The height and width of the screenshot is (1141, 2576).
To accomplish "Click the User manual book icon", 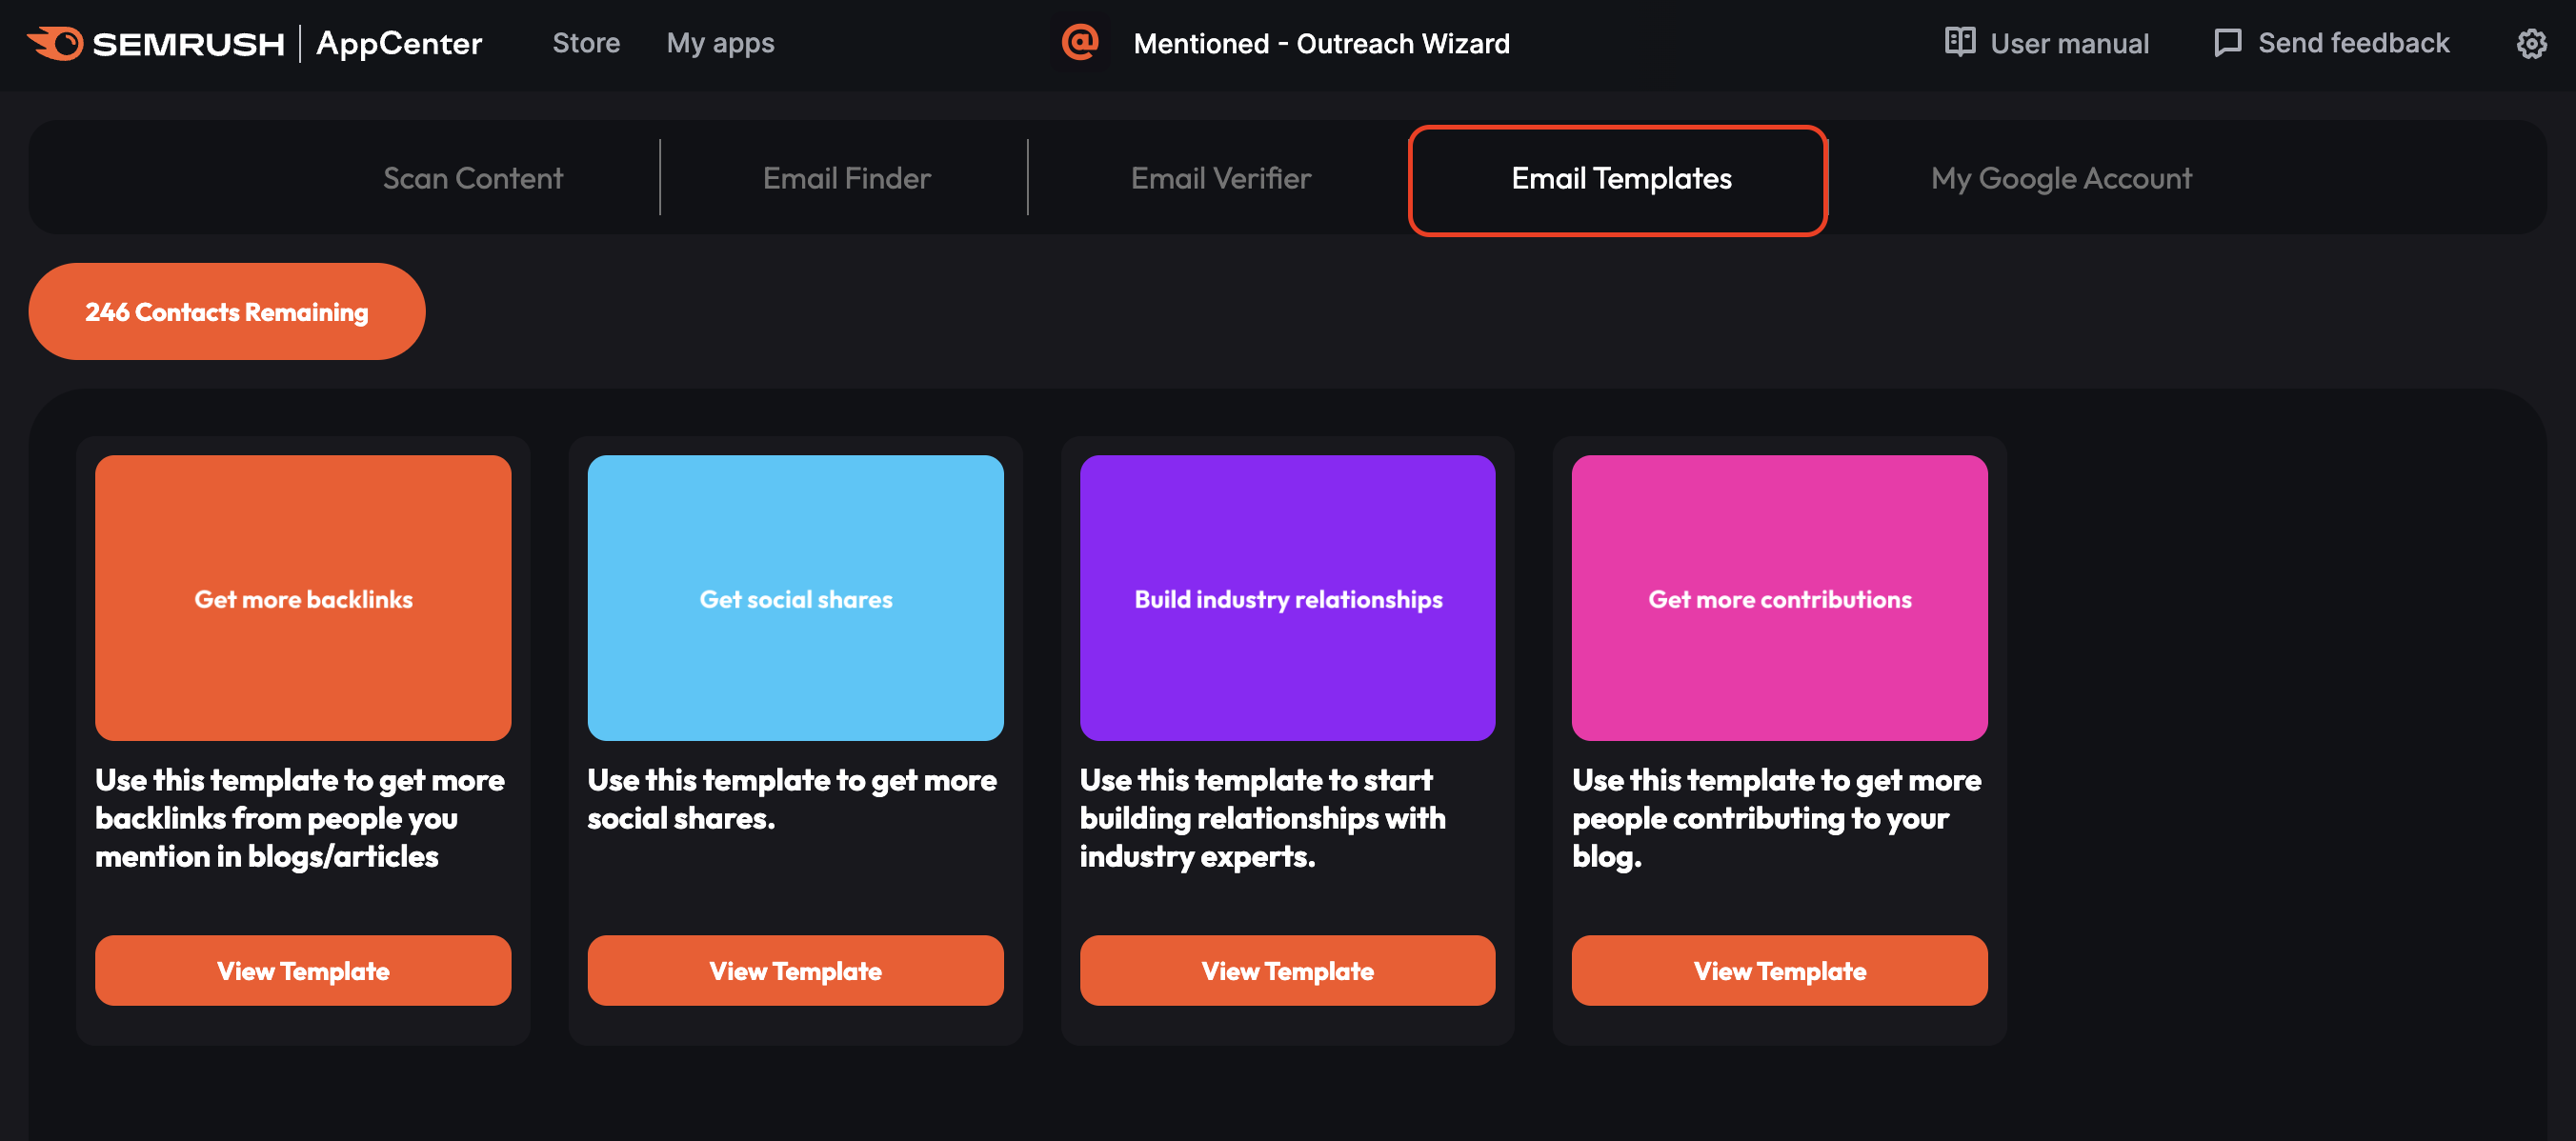I will pyautogui.click(x=1961, y=42).
